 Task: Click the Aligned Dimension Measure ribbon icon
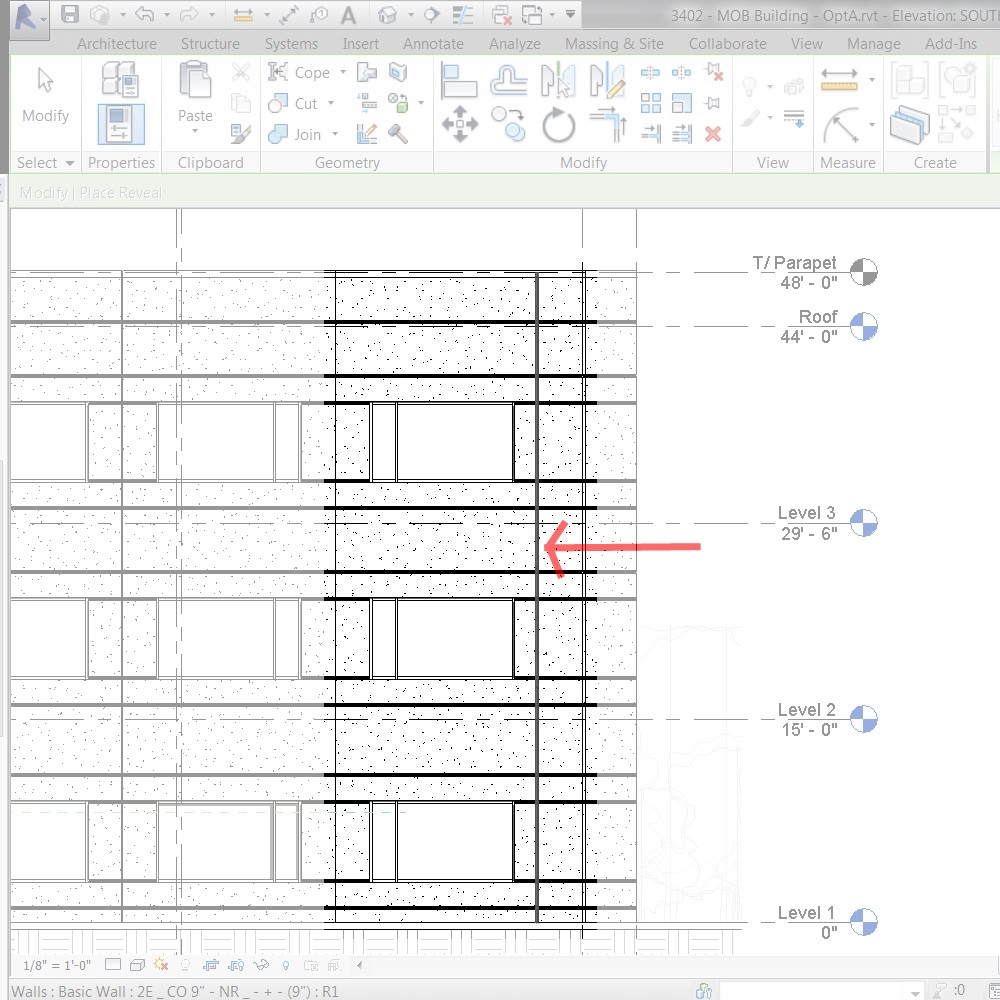click(x=839, y=80)
